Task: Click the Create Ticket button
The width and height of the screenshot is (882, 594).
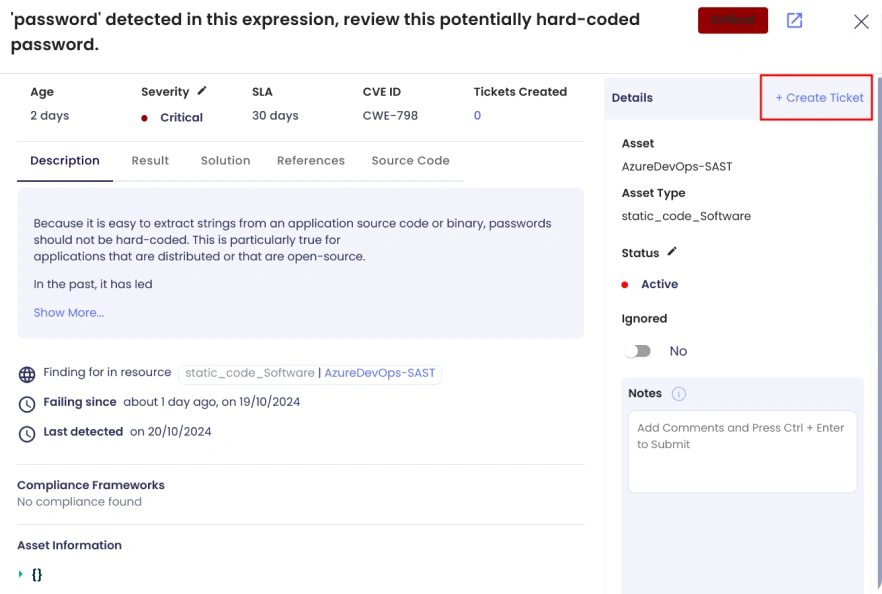Action: click(818, 98)
